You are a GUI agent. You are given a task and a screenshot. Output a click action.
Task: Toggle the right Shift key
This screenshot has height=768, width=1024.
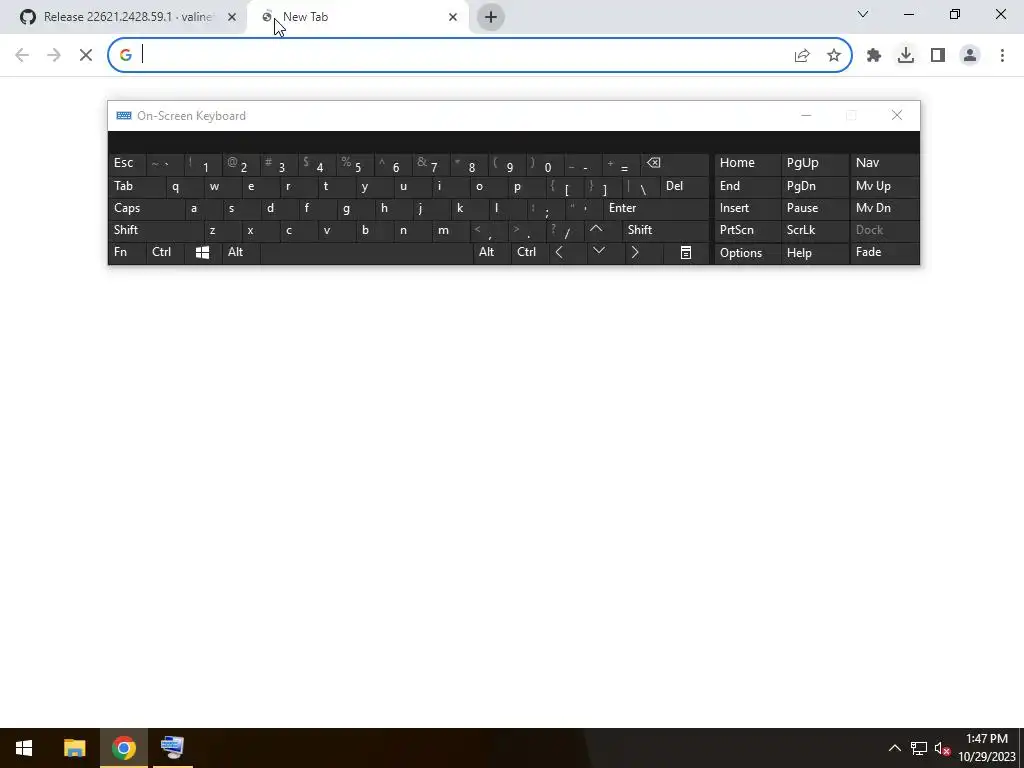[665, 230]
